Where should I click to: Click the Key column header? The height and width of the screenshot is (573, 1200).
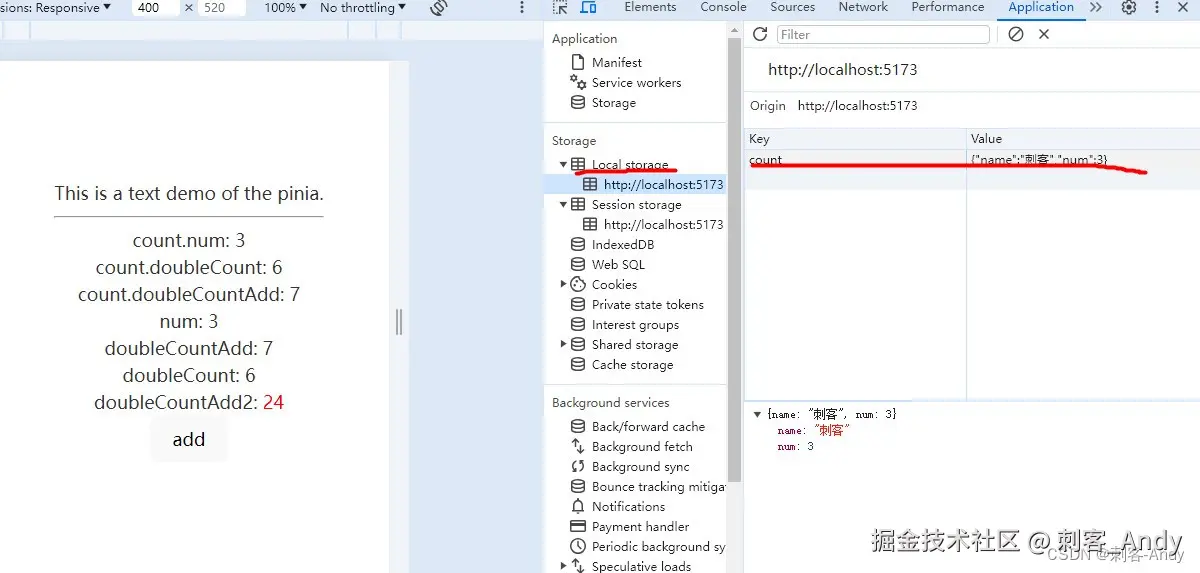point(855,139)
